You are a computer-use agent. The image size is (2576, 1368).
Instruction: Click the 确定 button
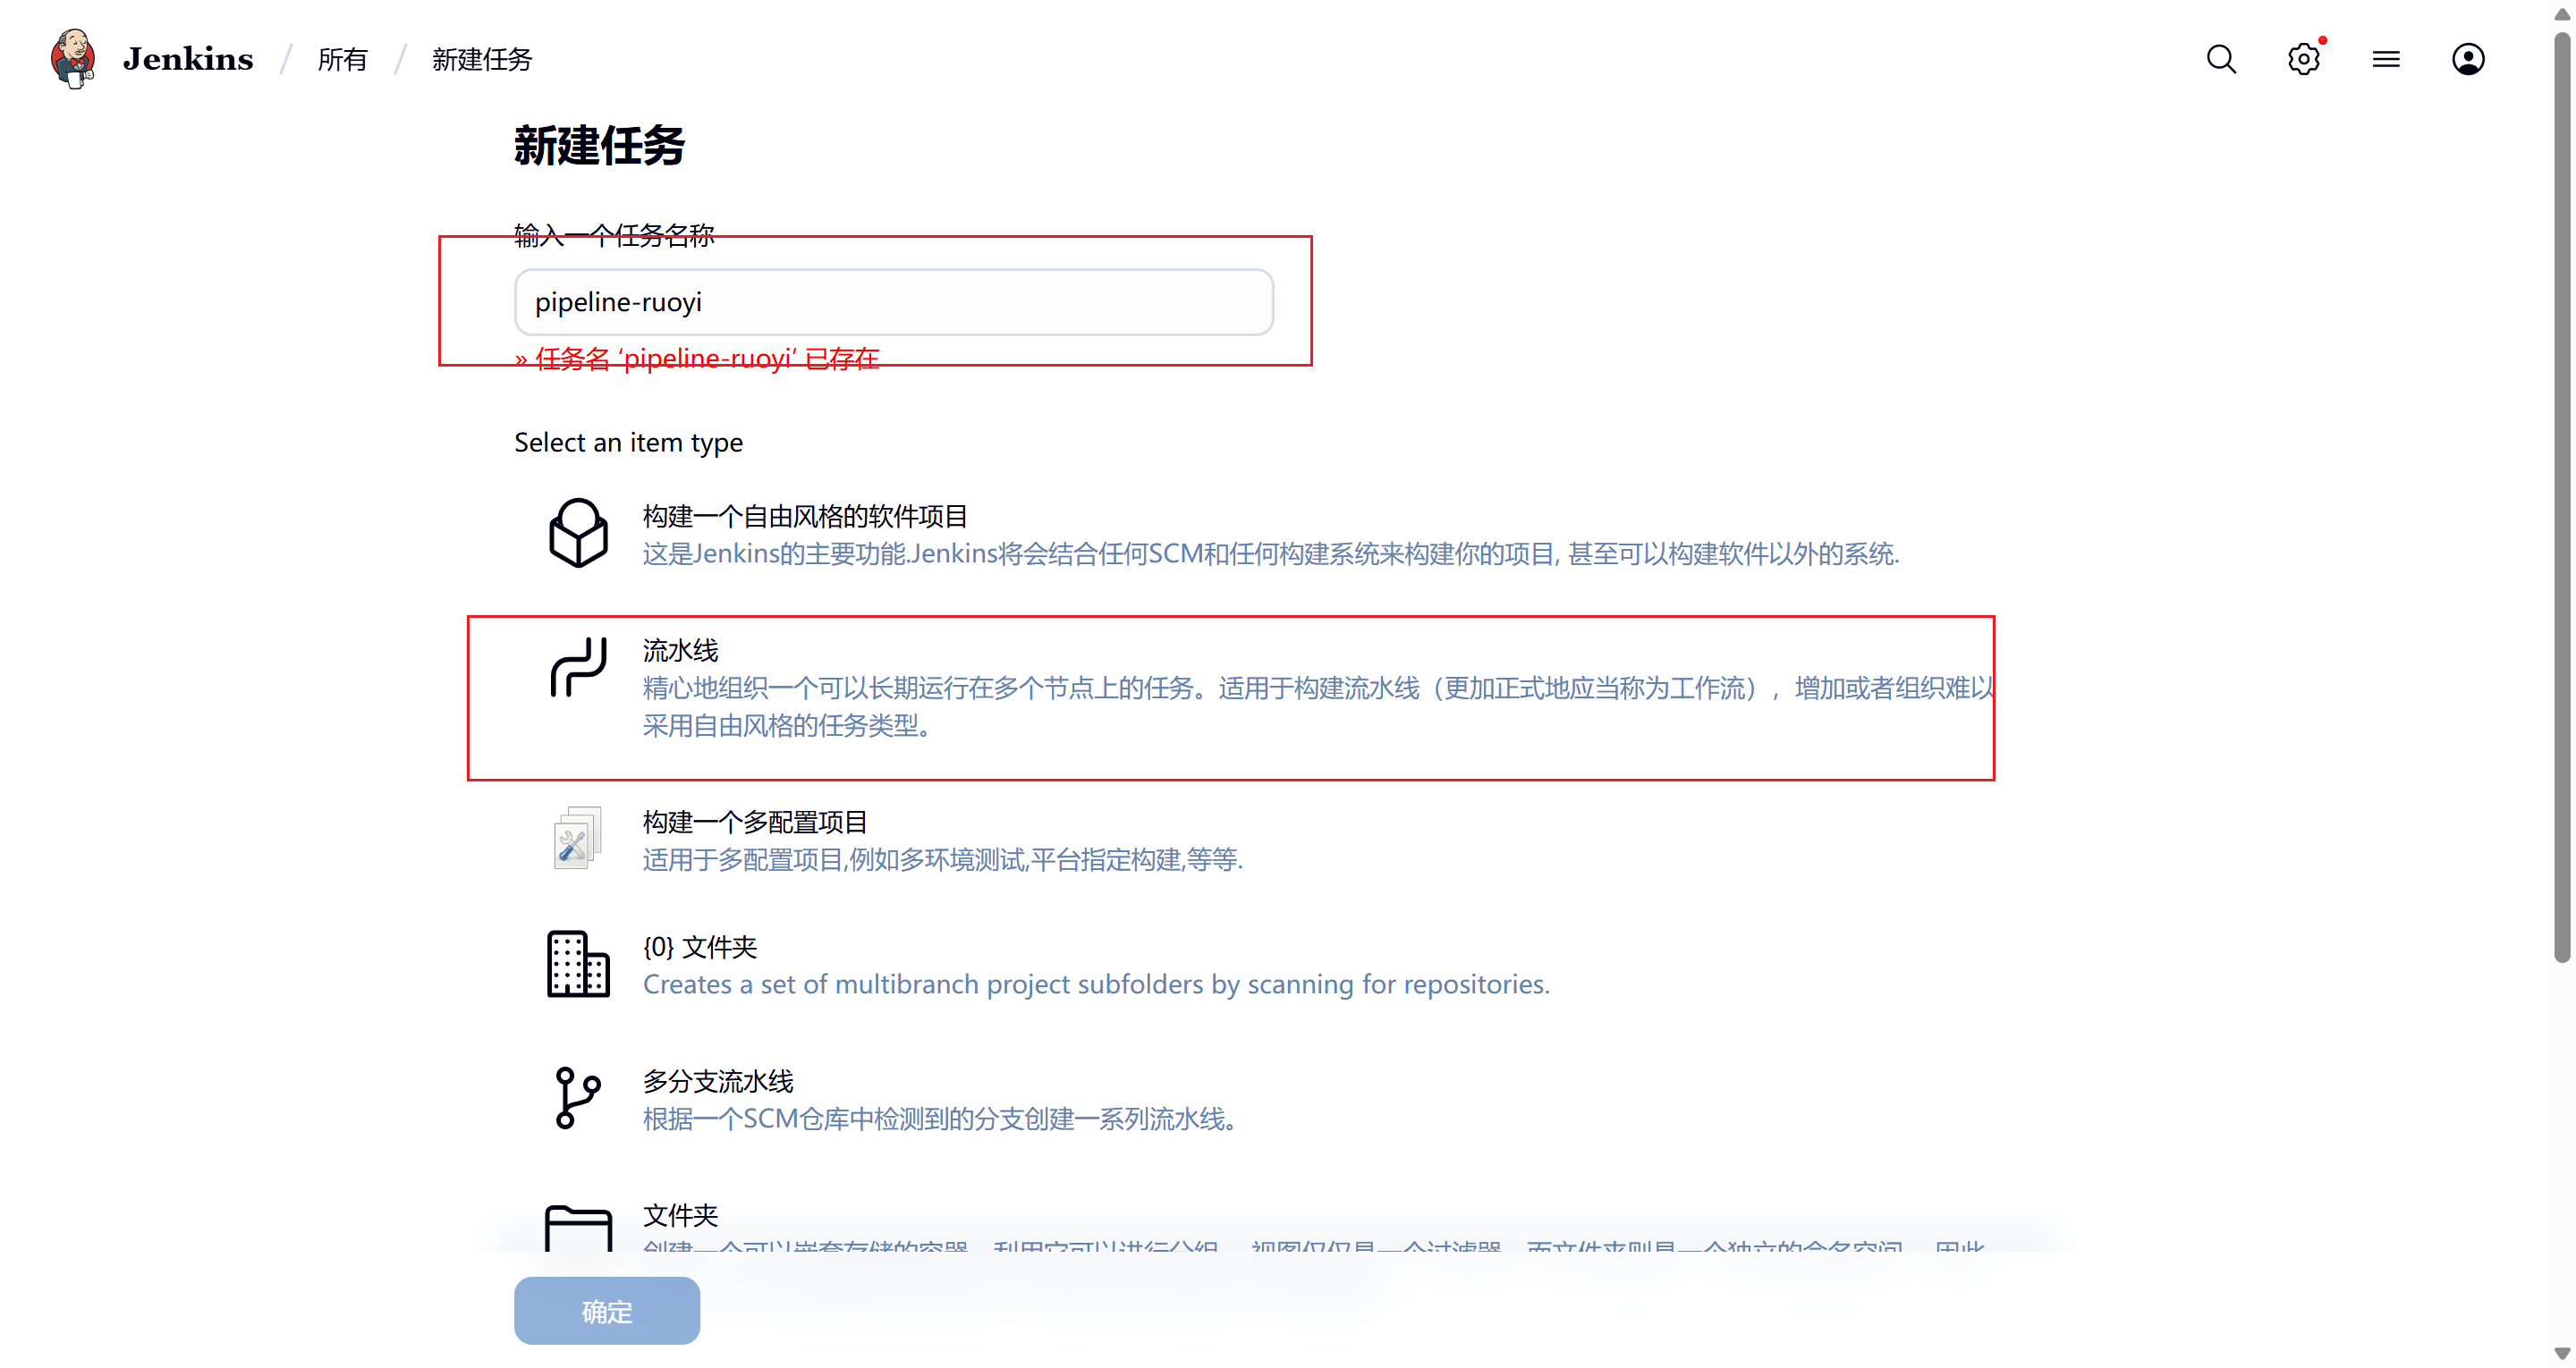point(607,1310)
